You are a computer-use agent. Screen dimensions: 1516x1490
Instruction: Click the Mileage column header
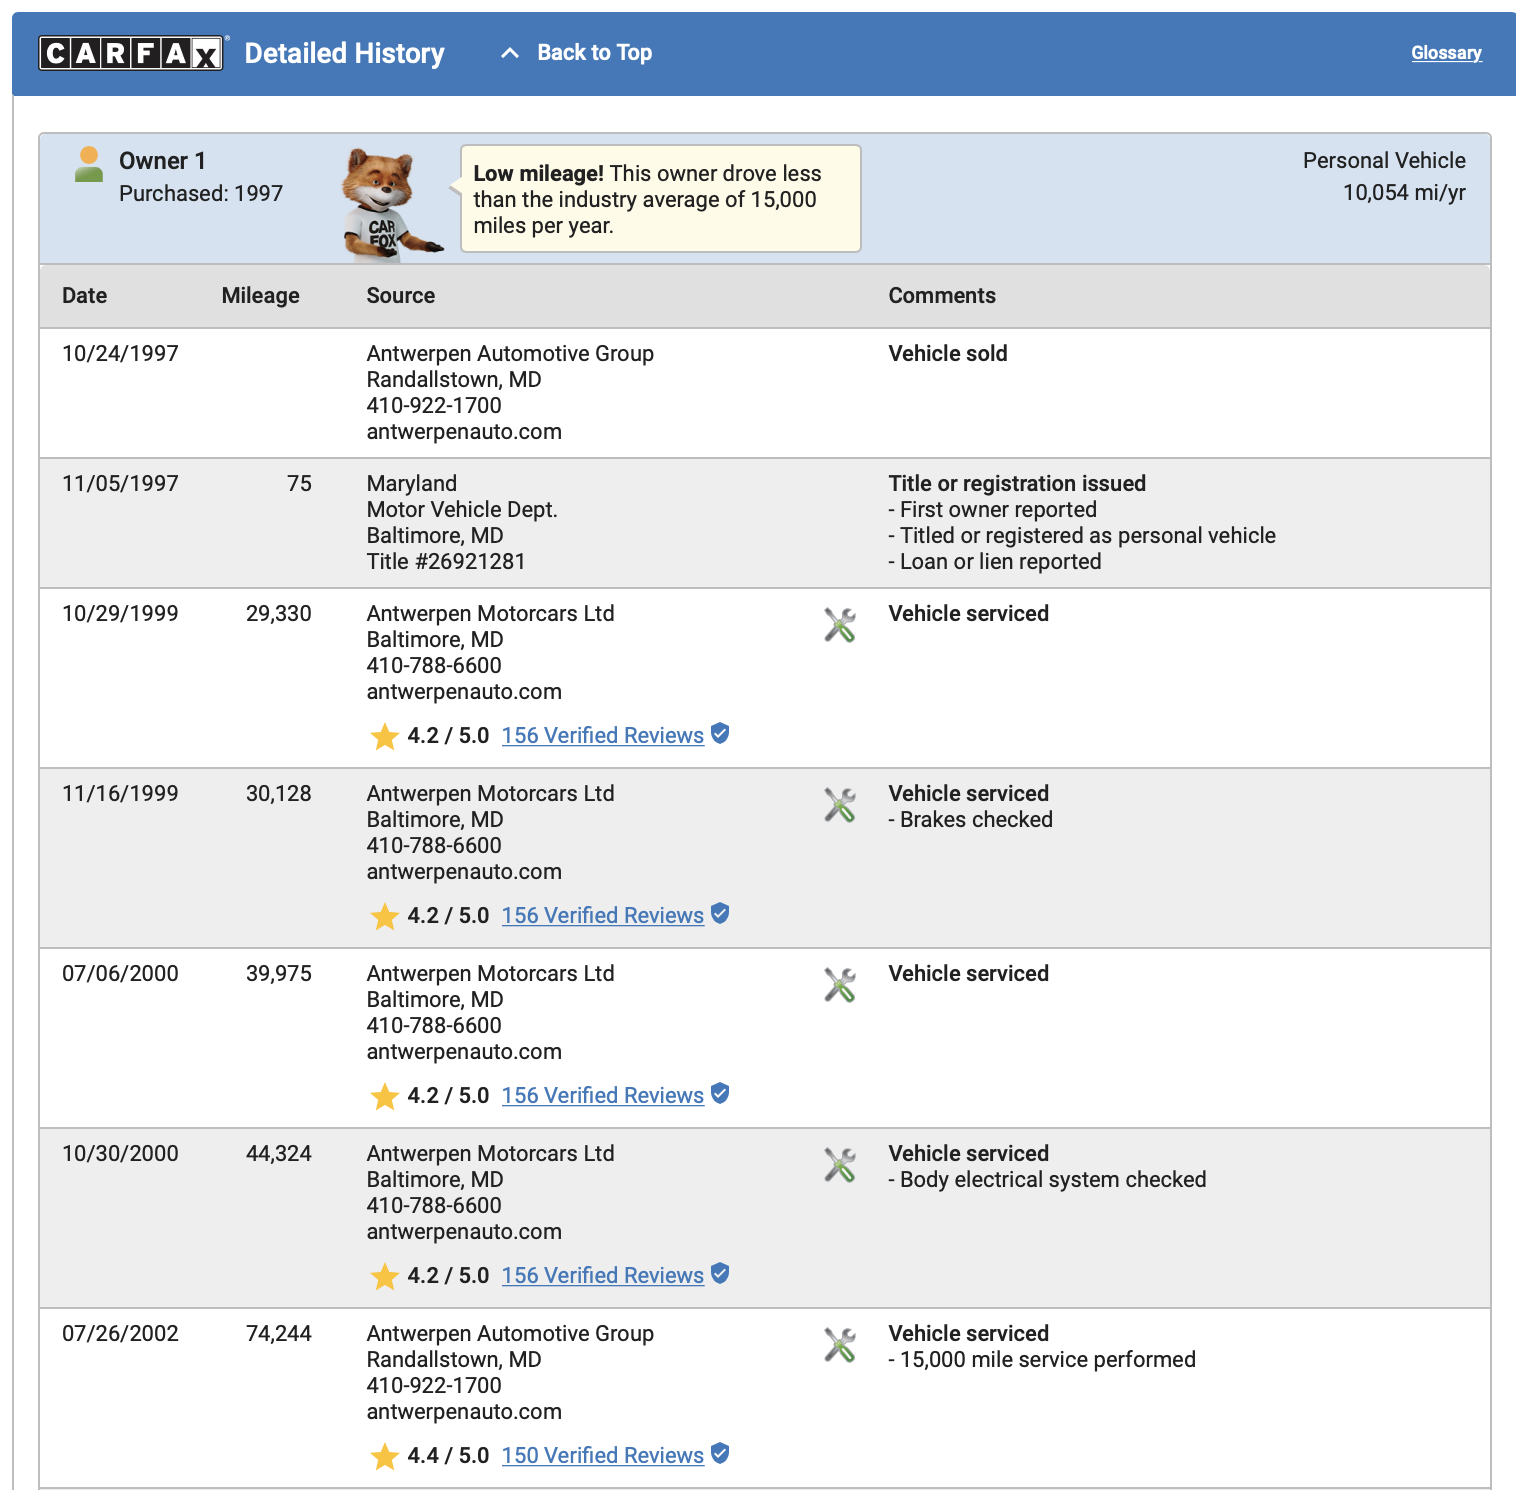coord(261,296)
